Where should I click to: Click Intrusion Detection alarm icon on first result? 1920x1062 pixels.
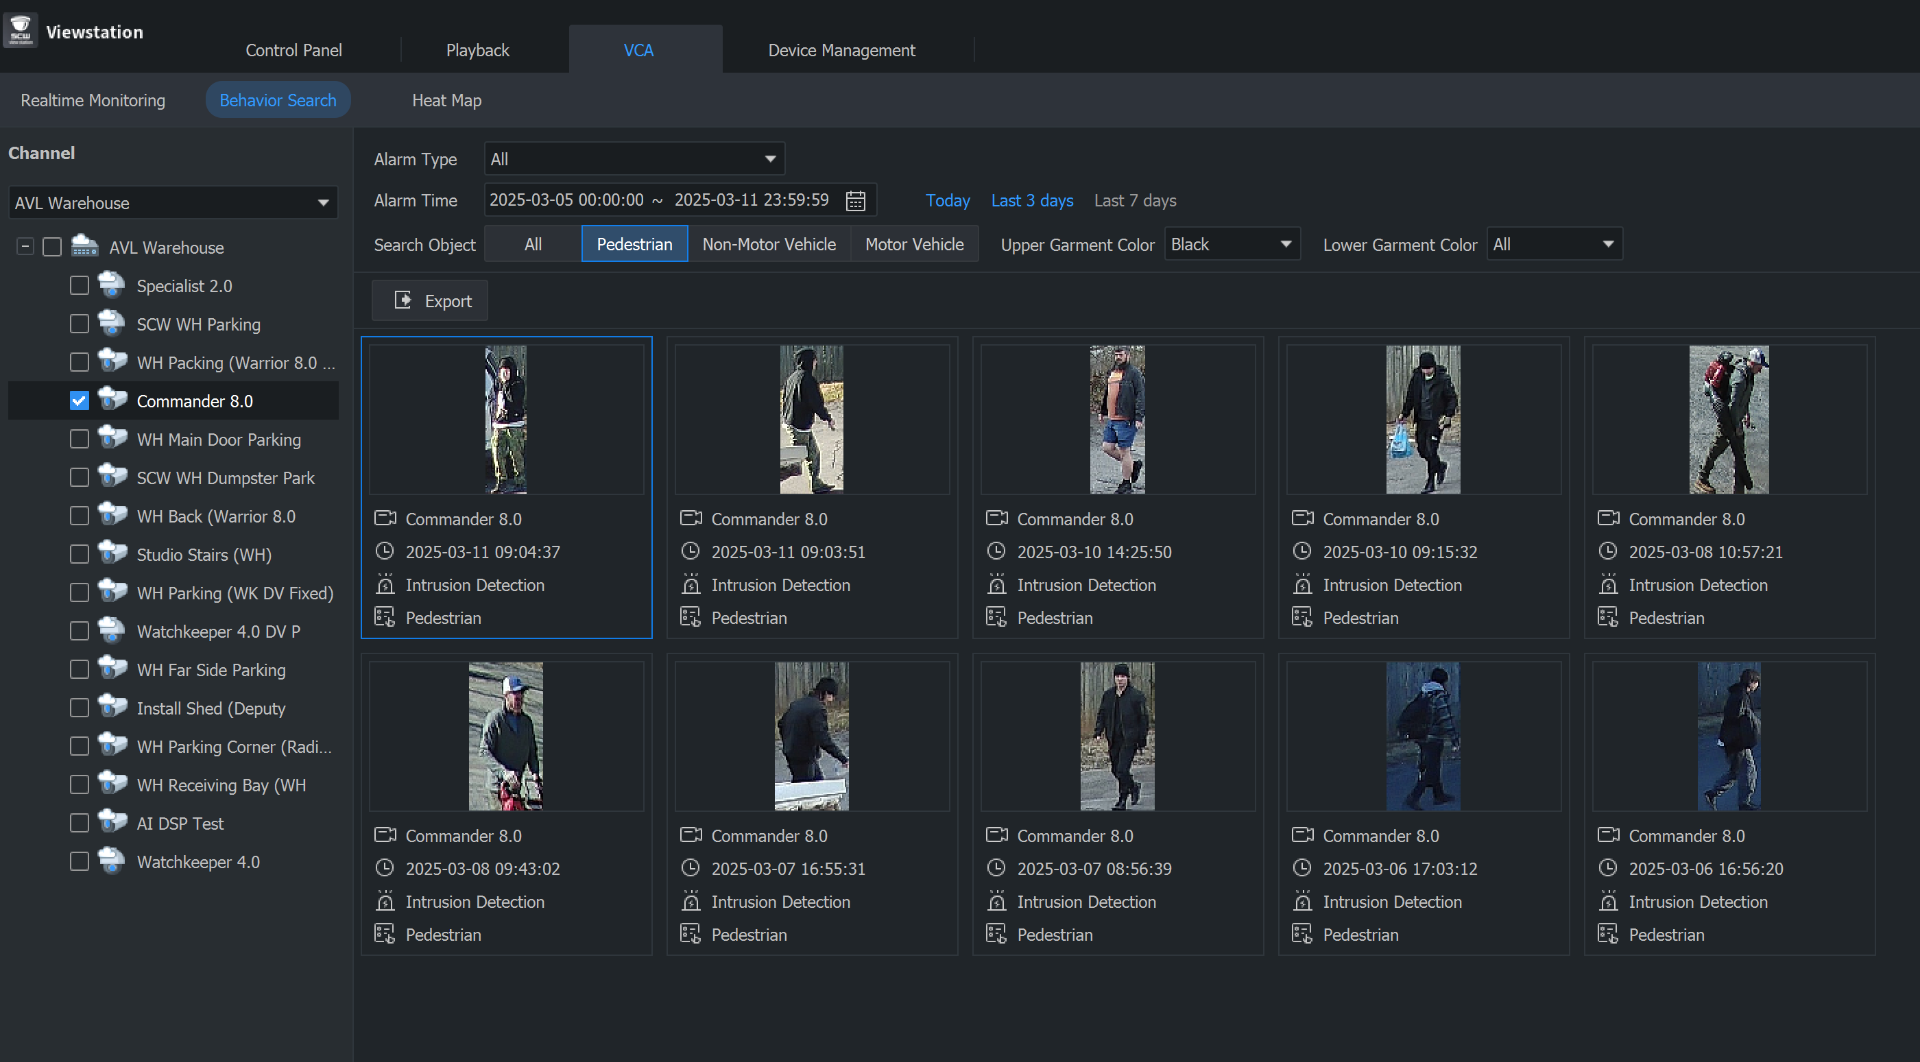385,585
